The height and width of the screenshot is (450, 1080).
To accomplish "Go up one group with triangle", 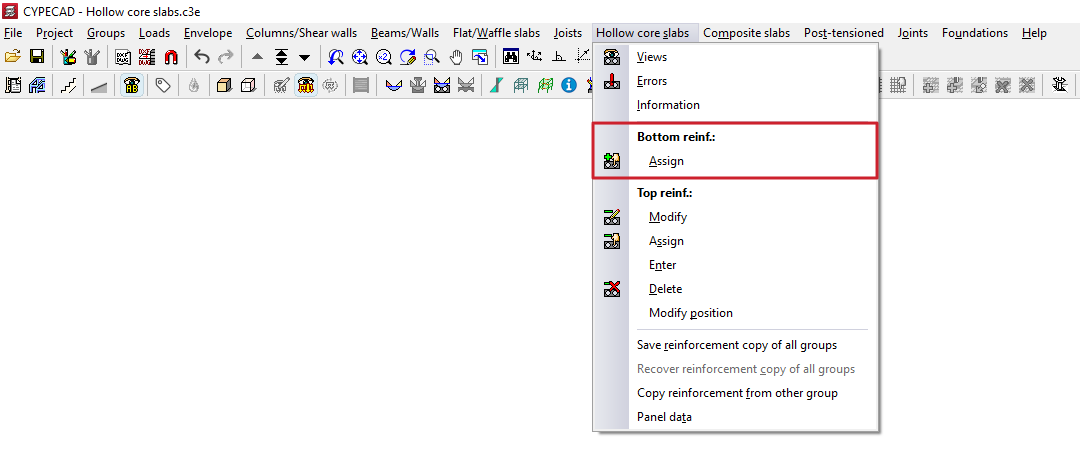I will (257, 57).
